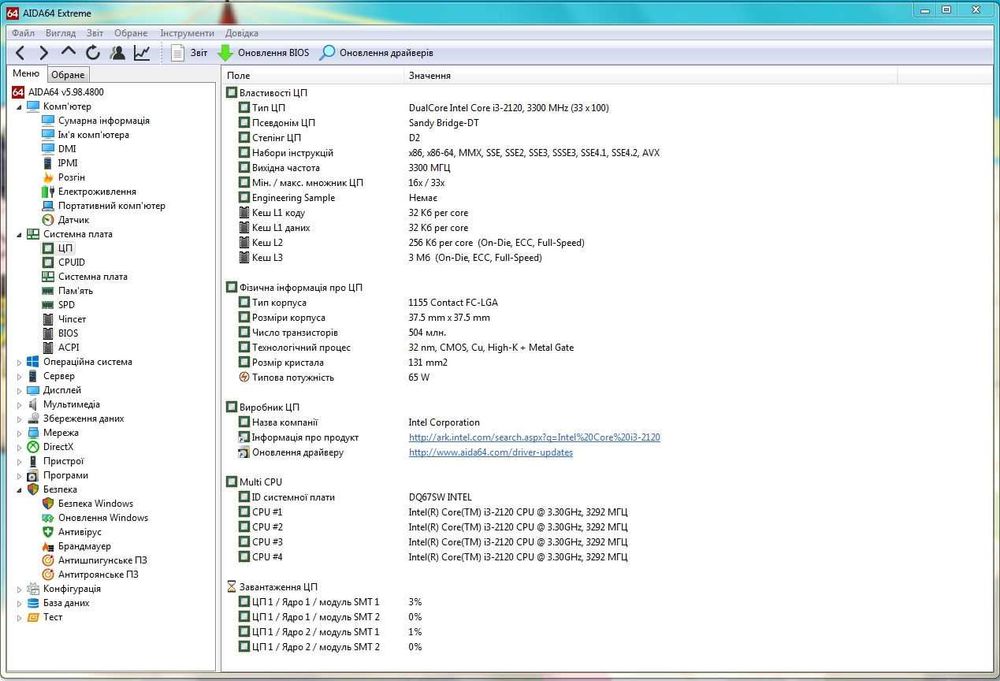Start Оновлення BIOS update

pos(263,53)
